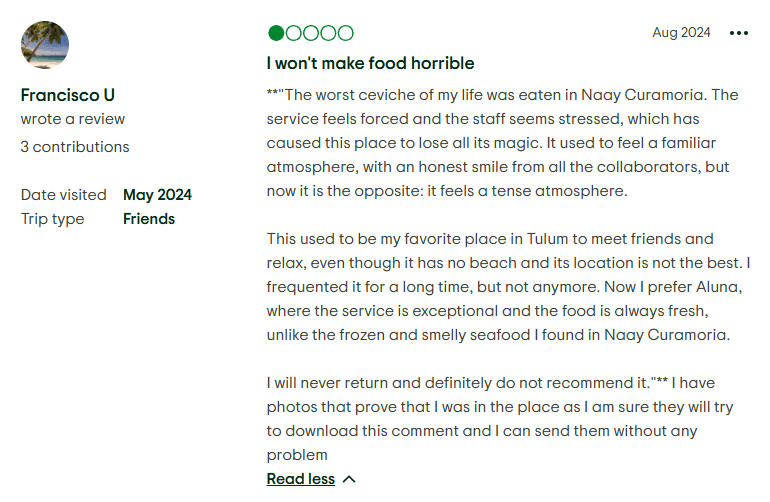Click the second empty rating bubble
770x502 pixels.
(x=293, y=33)
